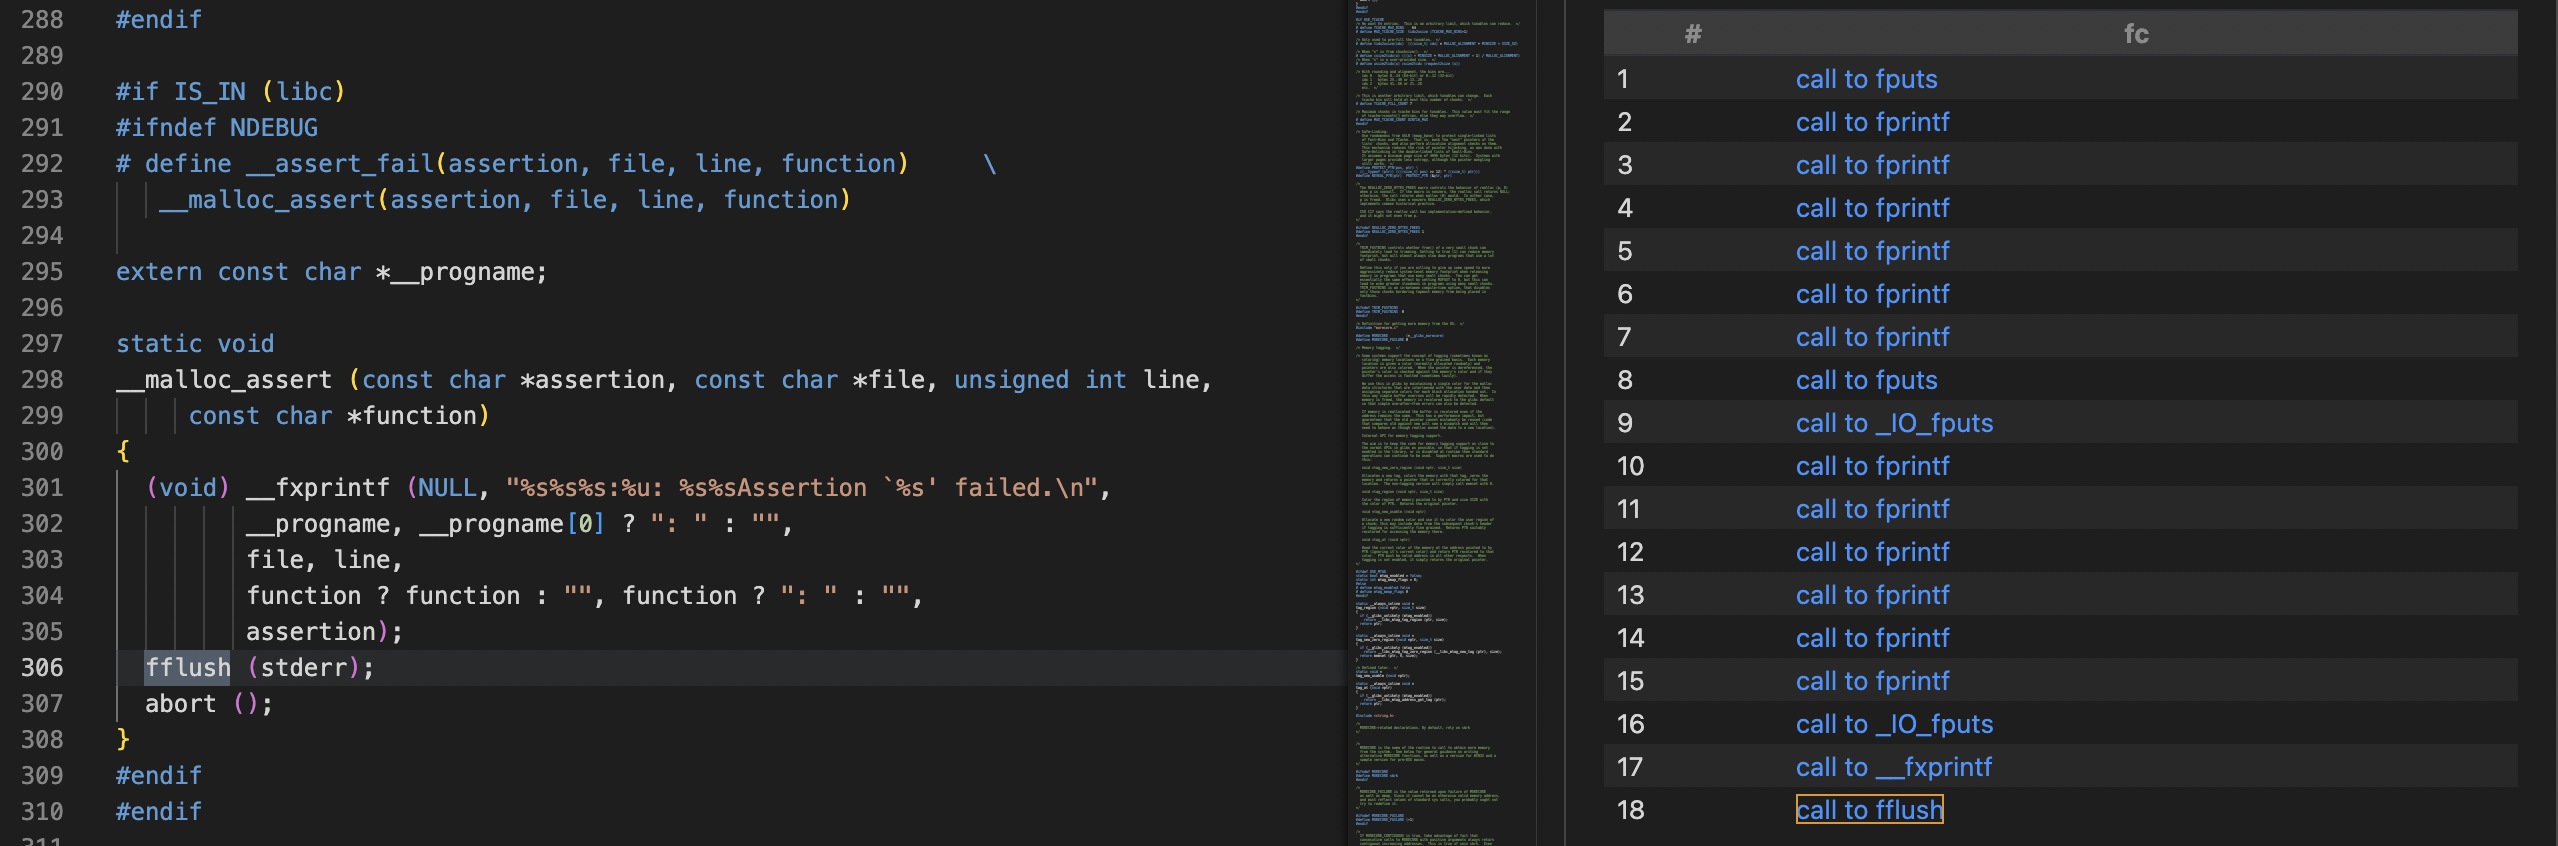Open the 'call to _IO_fputs' link in row 16

(x=1894, y=724)
